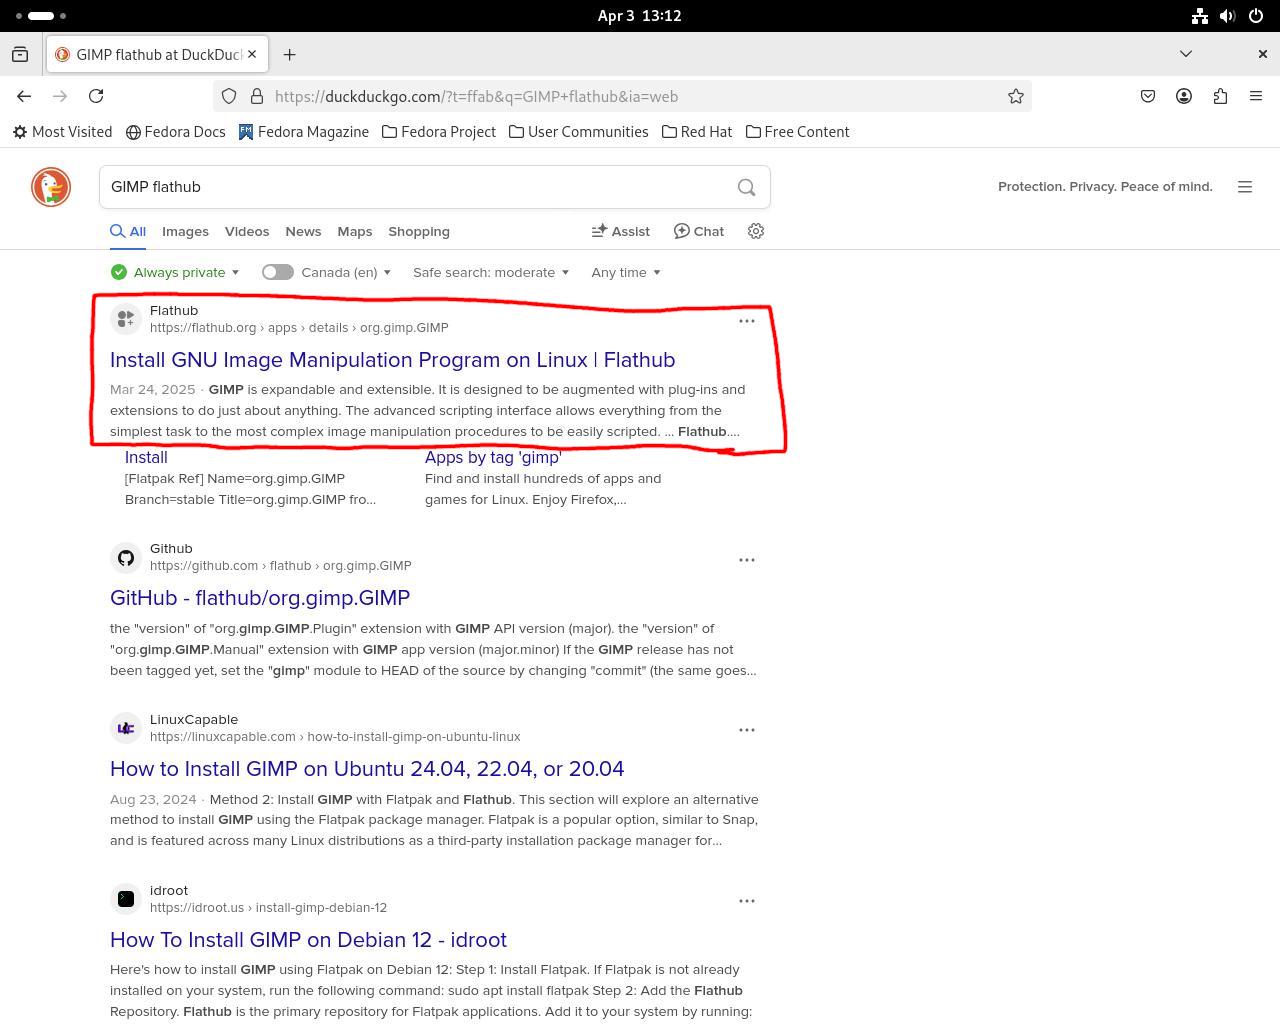Open Install GNU Image Manipulation Program link
This screenshot has height=1024, width=1280.
click(392, 360)
